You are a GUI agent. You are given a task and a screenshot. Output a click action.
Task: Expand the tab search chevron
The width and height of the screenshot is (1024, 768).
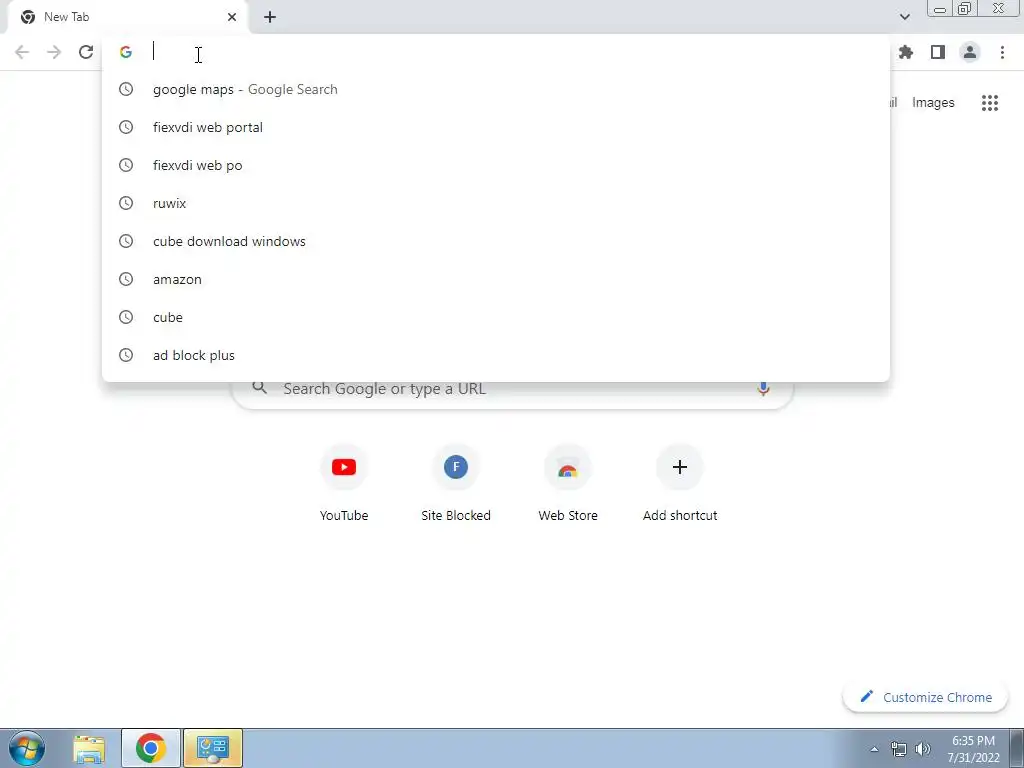pos(904,17)
